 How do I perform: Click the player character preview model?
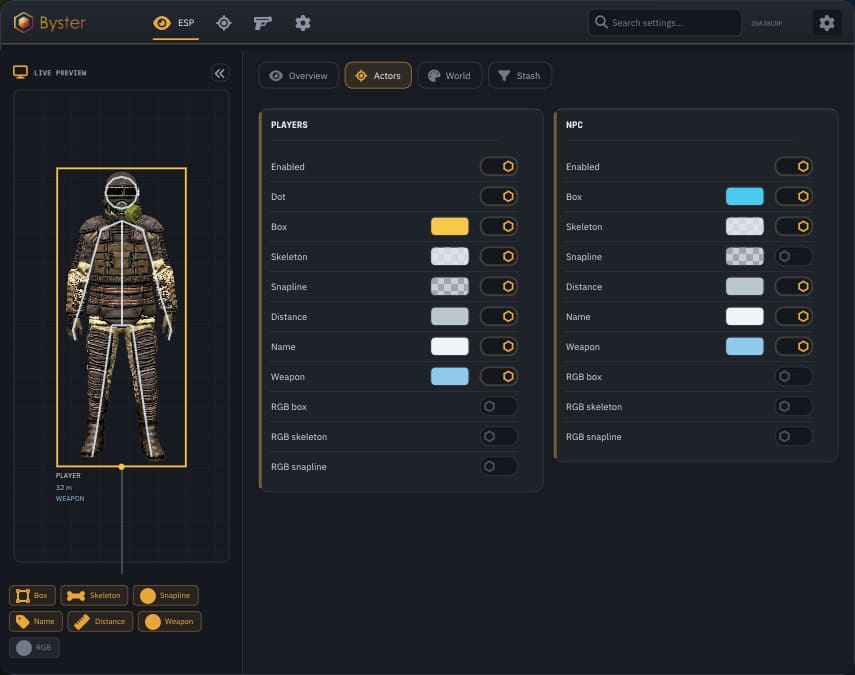coord(121,316)
